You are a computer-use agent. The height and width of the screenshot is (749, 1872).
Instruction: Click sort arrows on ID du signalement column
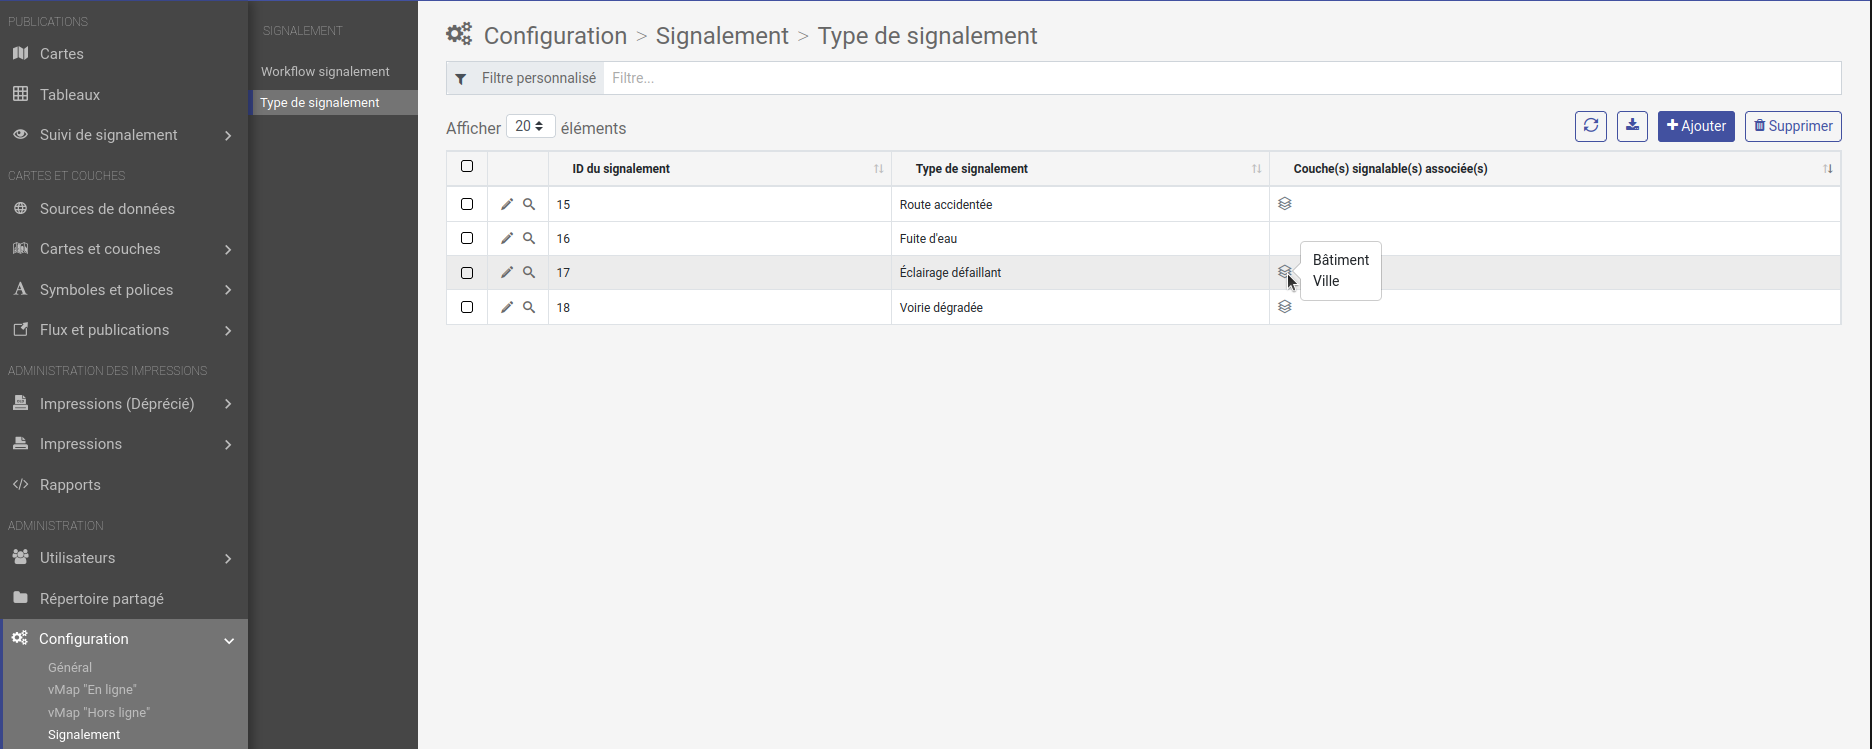(878, 169)
